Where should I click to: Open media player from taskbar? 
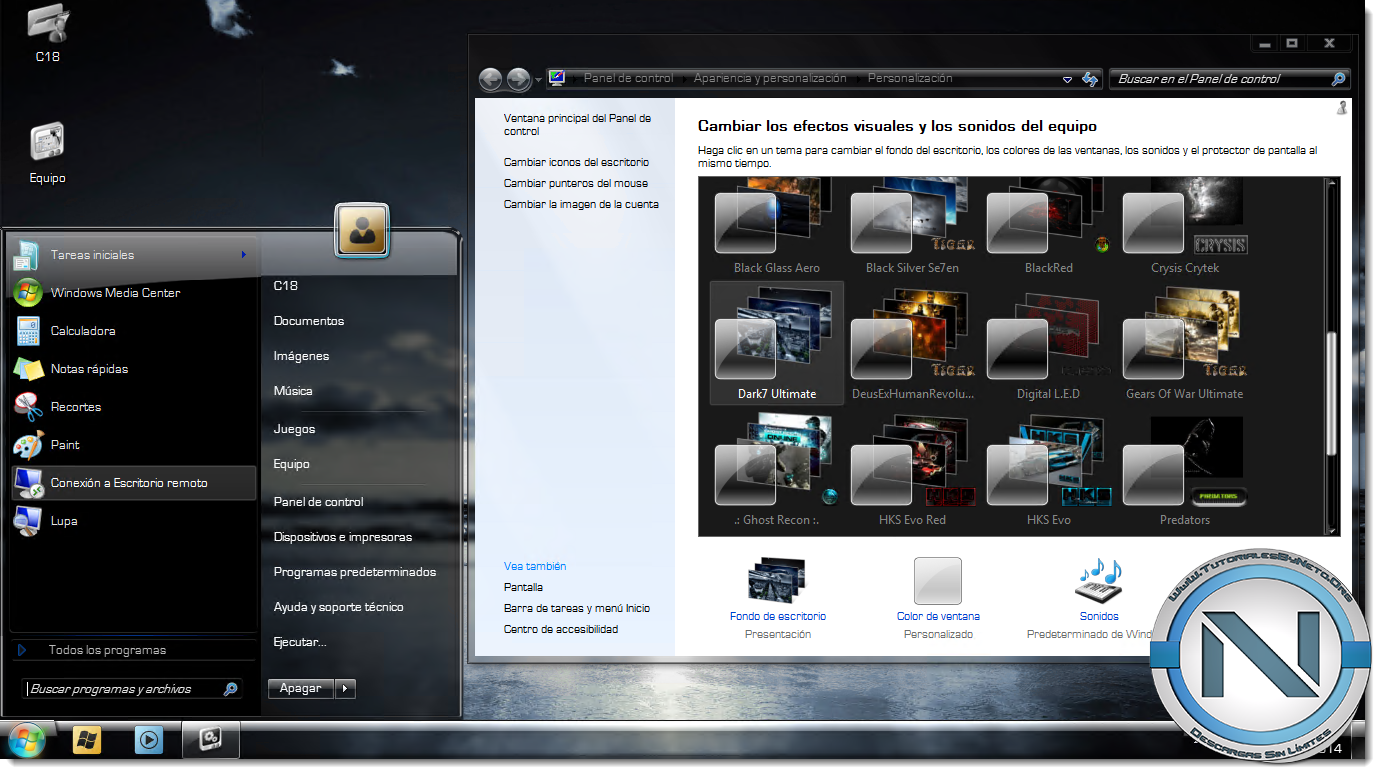point(149,741)
